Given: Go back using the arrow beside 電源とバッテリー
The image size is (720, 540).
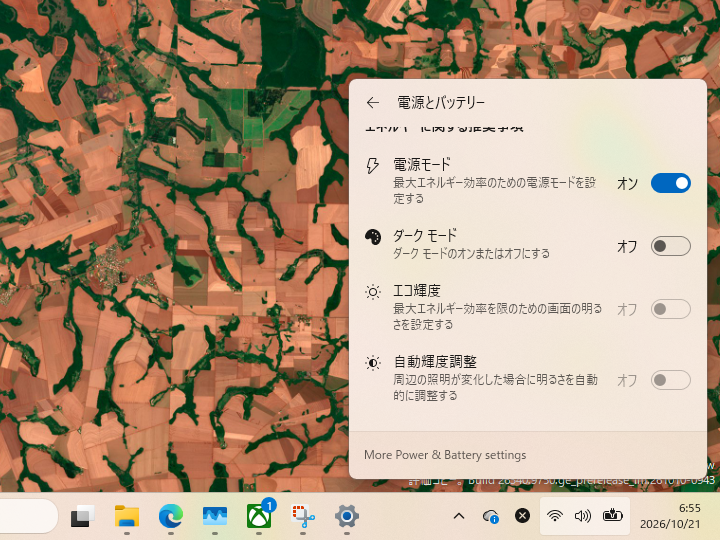Looking at the screenshot, I should click(372, 102).
